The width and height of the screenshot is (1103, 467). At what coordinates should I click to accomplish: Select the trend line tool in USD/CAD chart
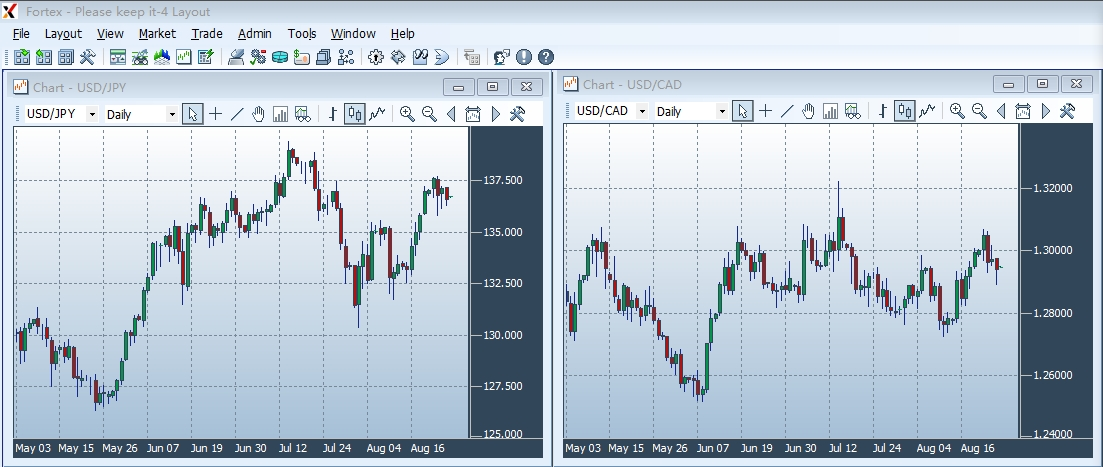click(x=787, y=111)
